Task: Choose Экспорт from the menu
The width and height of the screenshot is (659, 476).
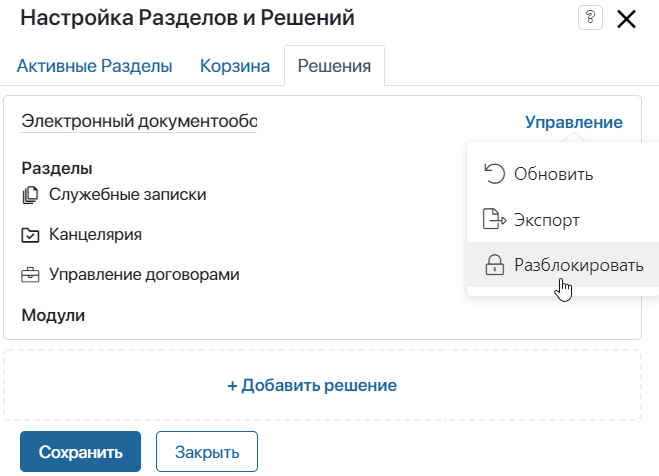Action: tap(563, 220)
